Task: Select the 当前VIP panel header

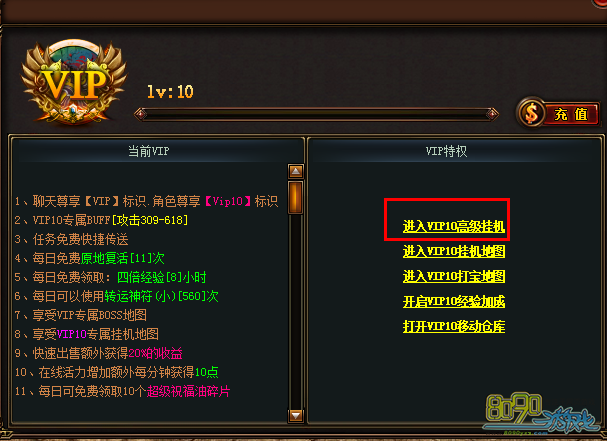Action: pos(149,151)
